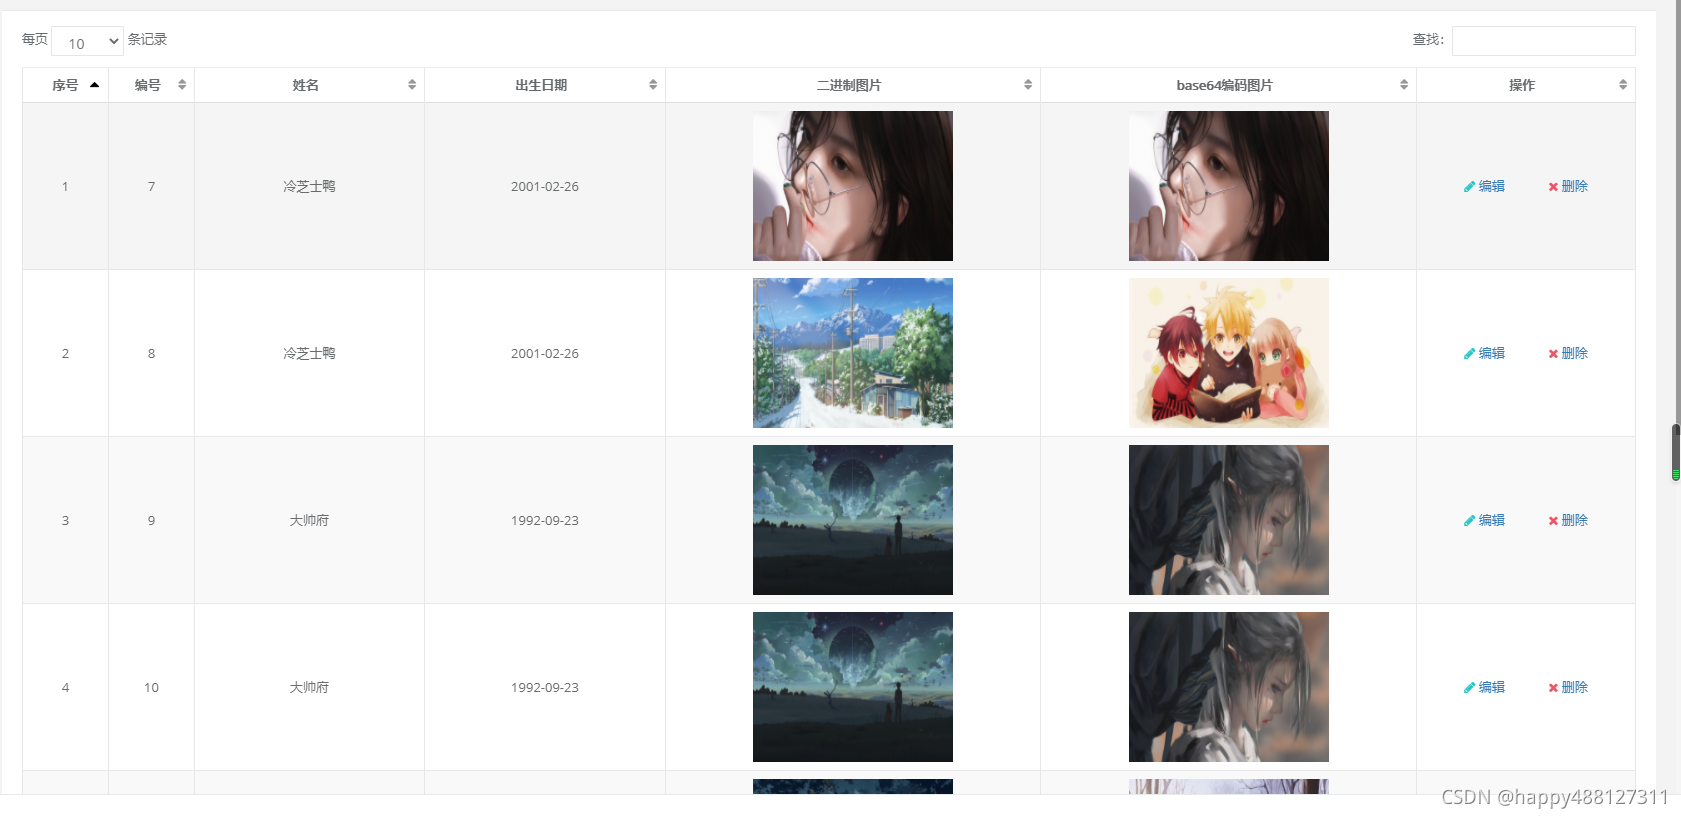Select name 冷芝士鸭 in row 2
1681x818 pixels.
click(309, 353)
